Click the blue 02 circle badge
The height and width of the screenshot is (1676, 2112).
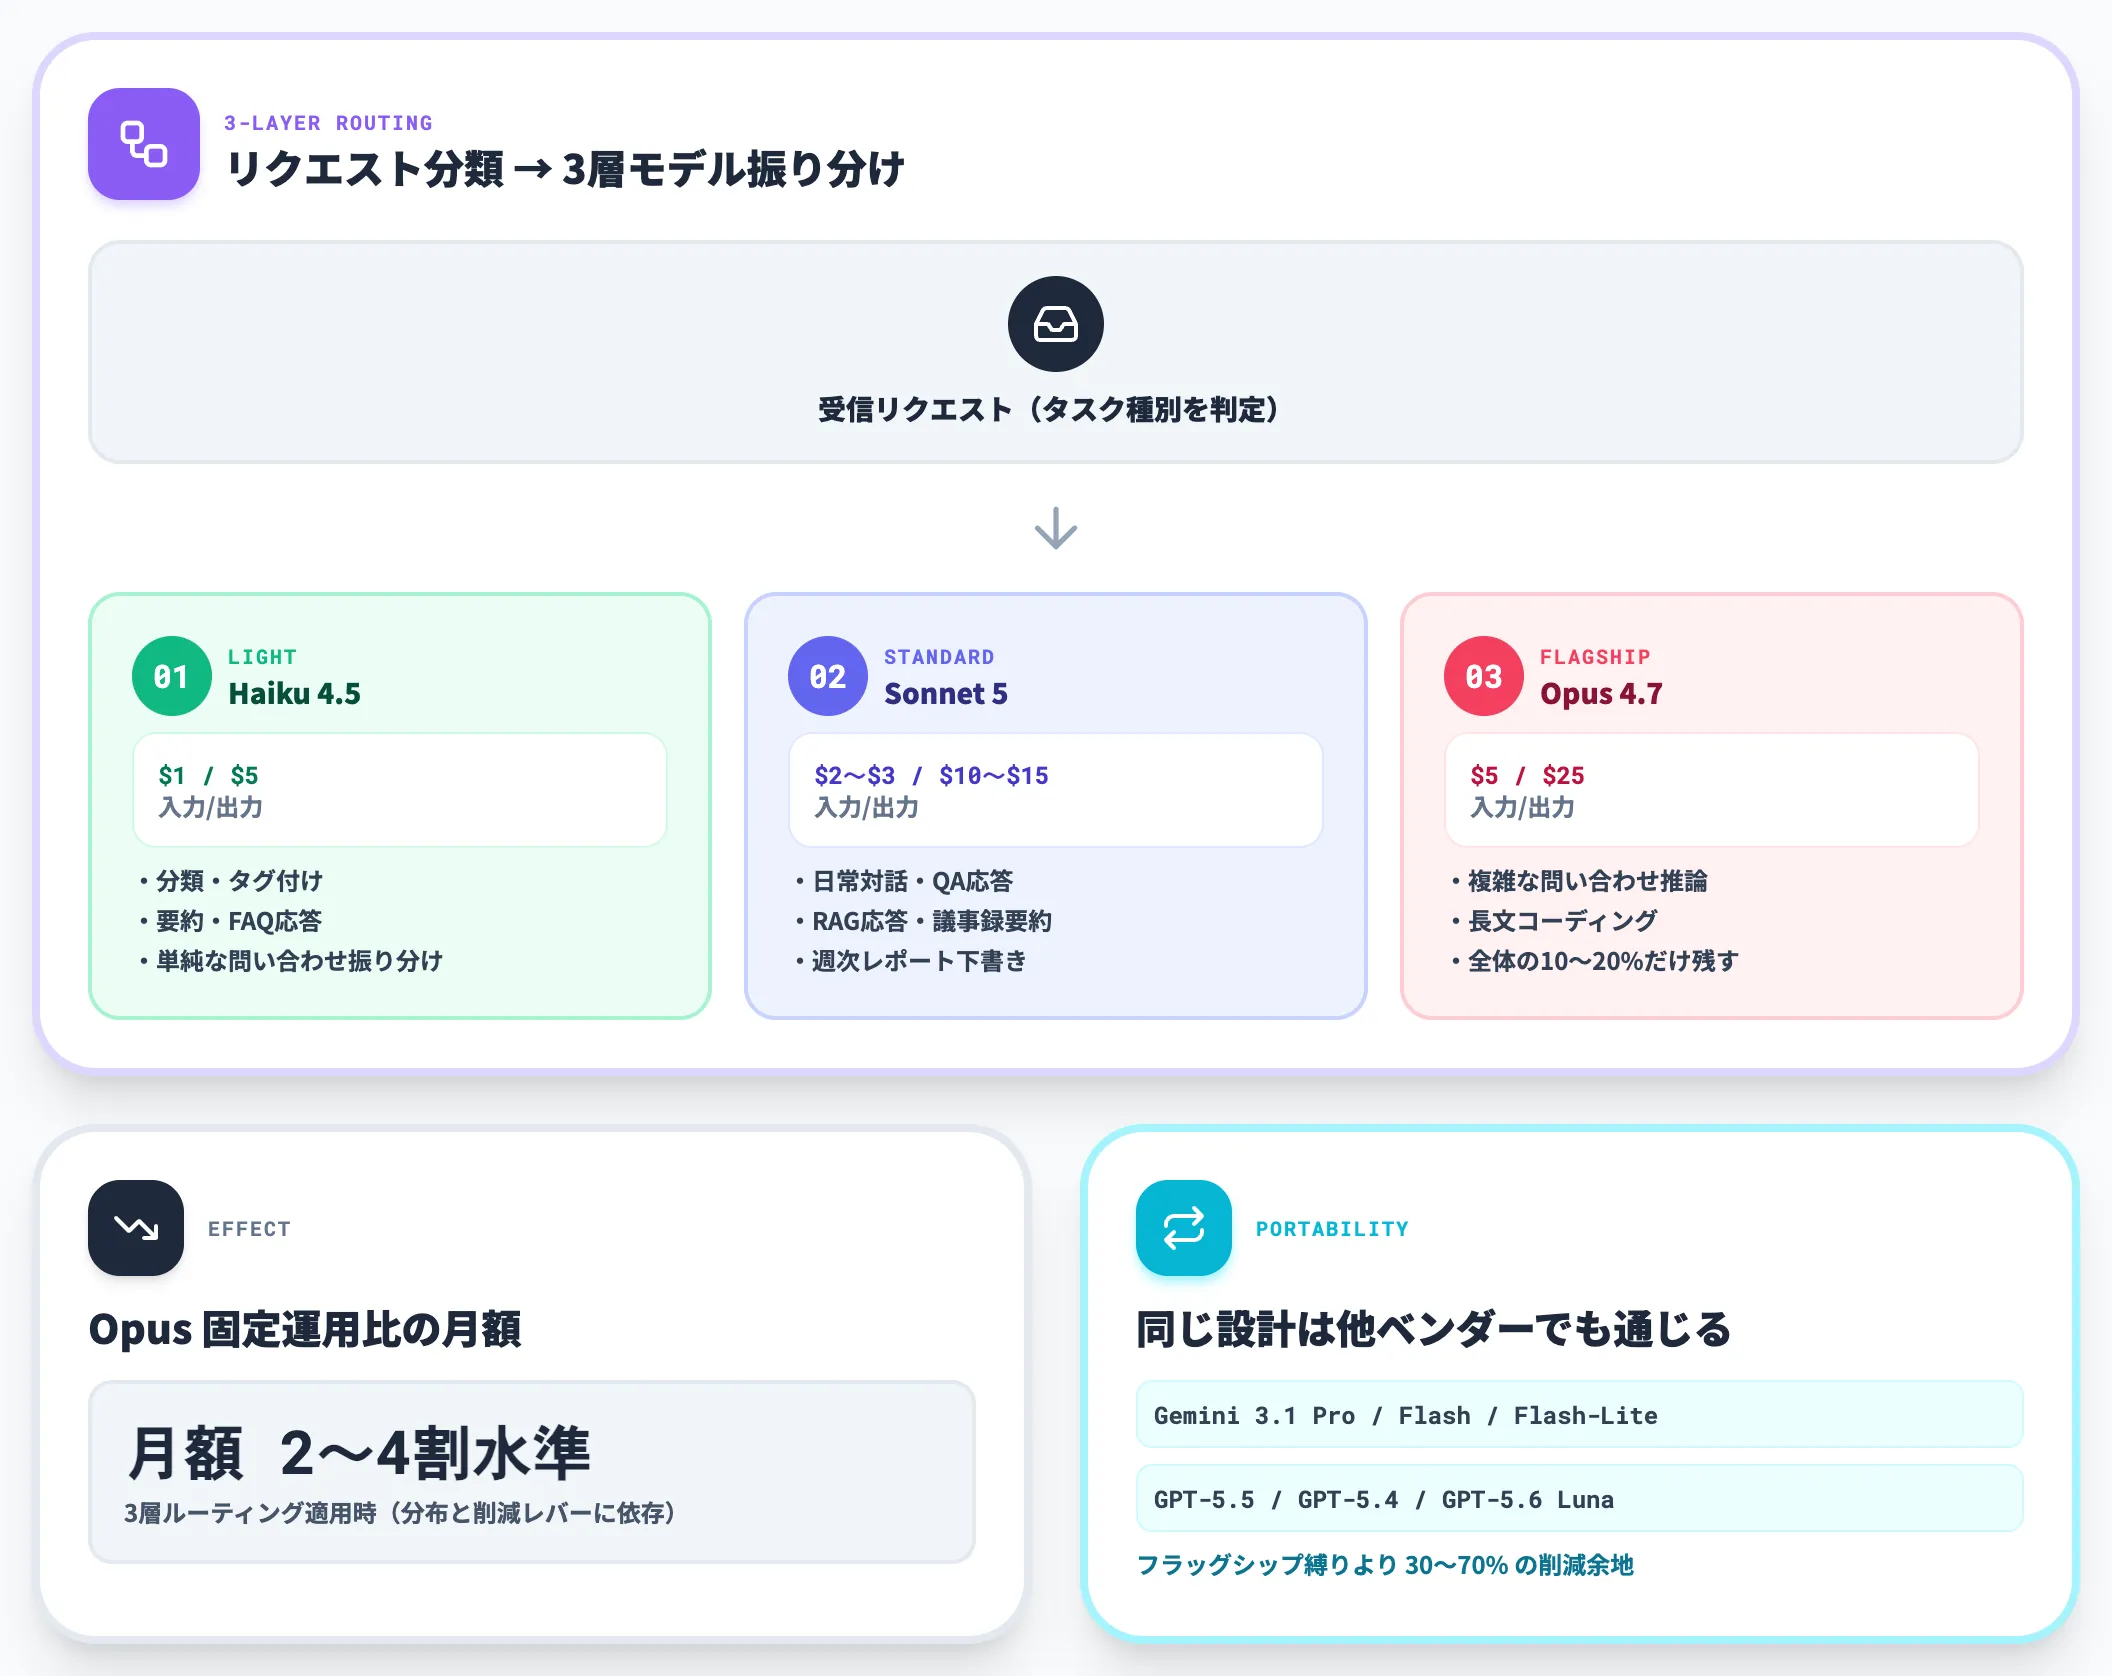tap(828, 676)
